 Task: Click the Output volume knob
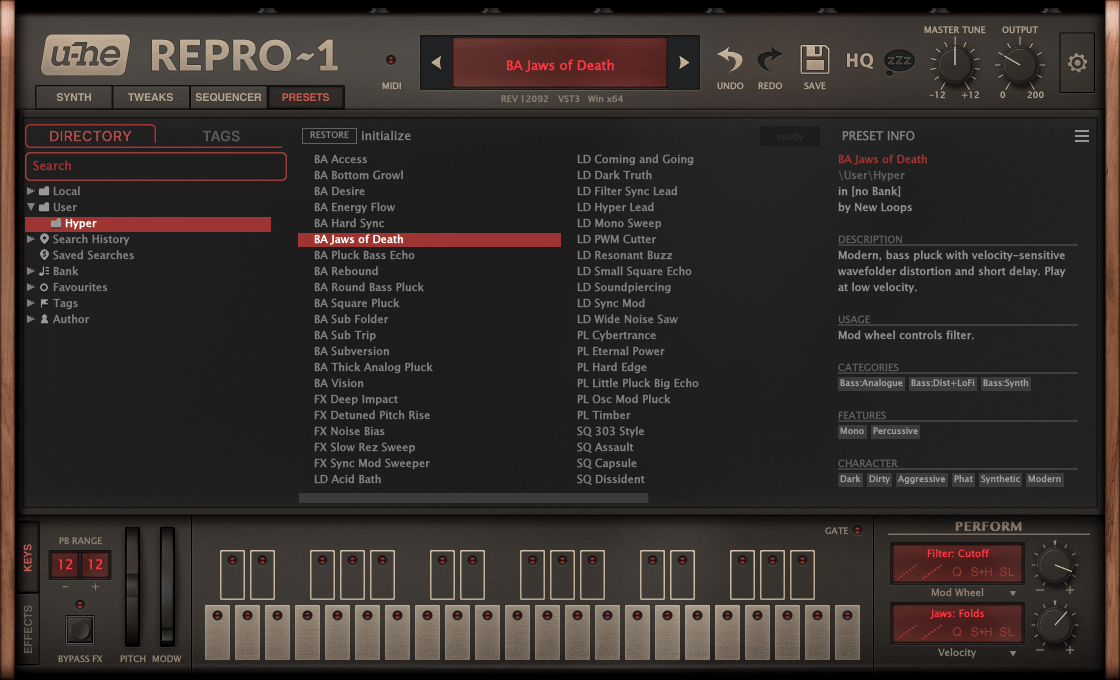click(1019, 64)
